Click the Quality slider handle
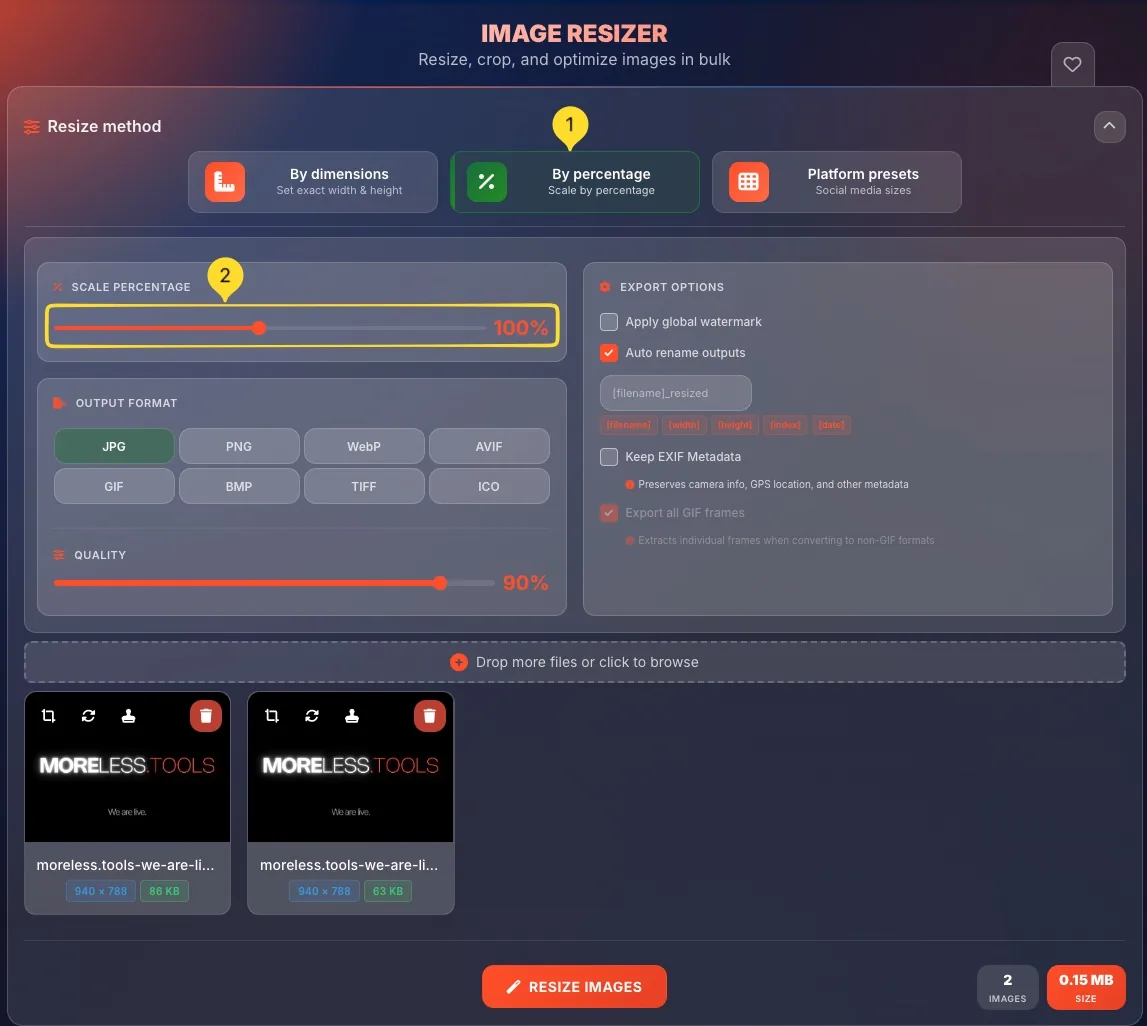Image resolution: width=1147 pixels, height=1026 pixels. click(x=440, y=583)
